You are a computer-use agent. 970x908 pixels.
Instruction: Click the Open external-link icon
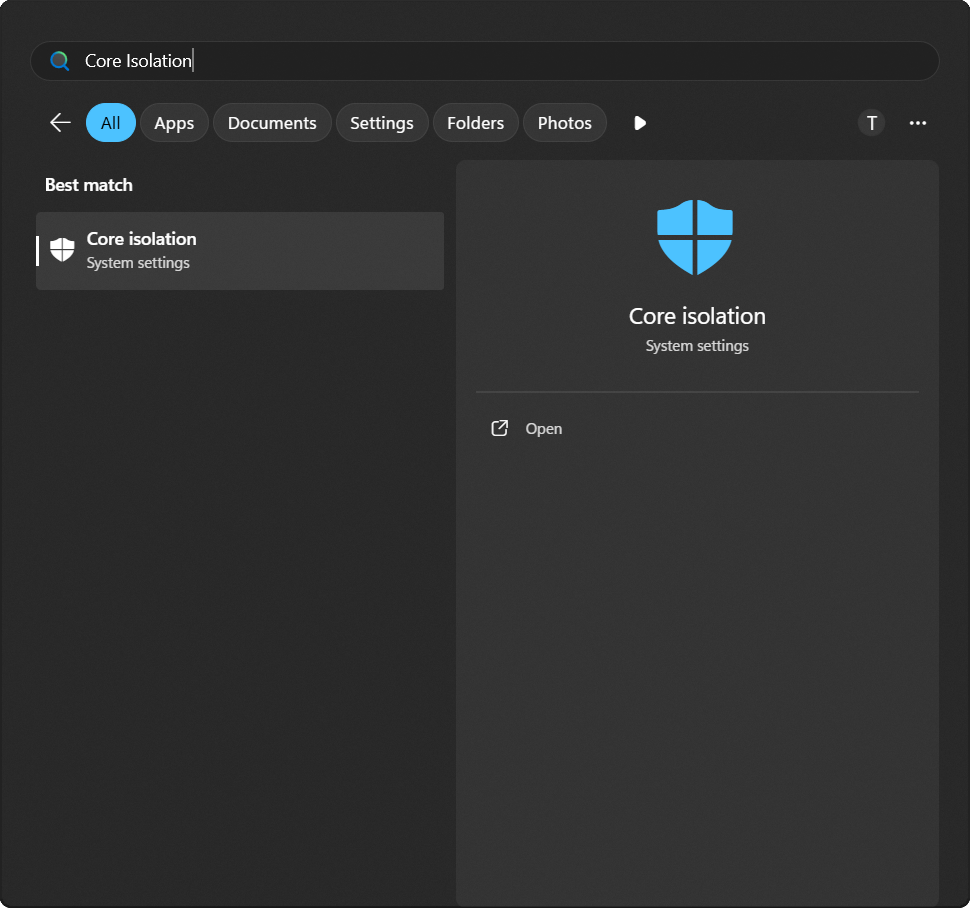pos(499,427)
